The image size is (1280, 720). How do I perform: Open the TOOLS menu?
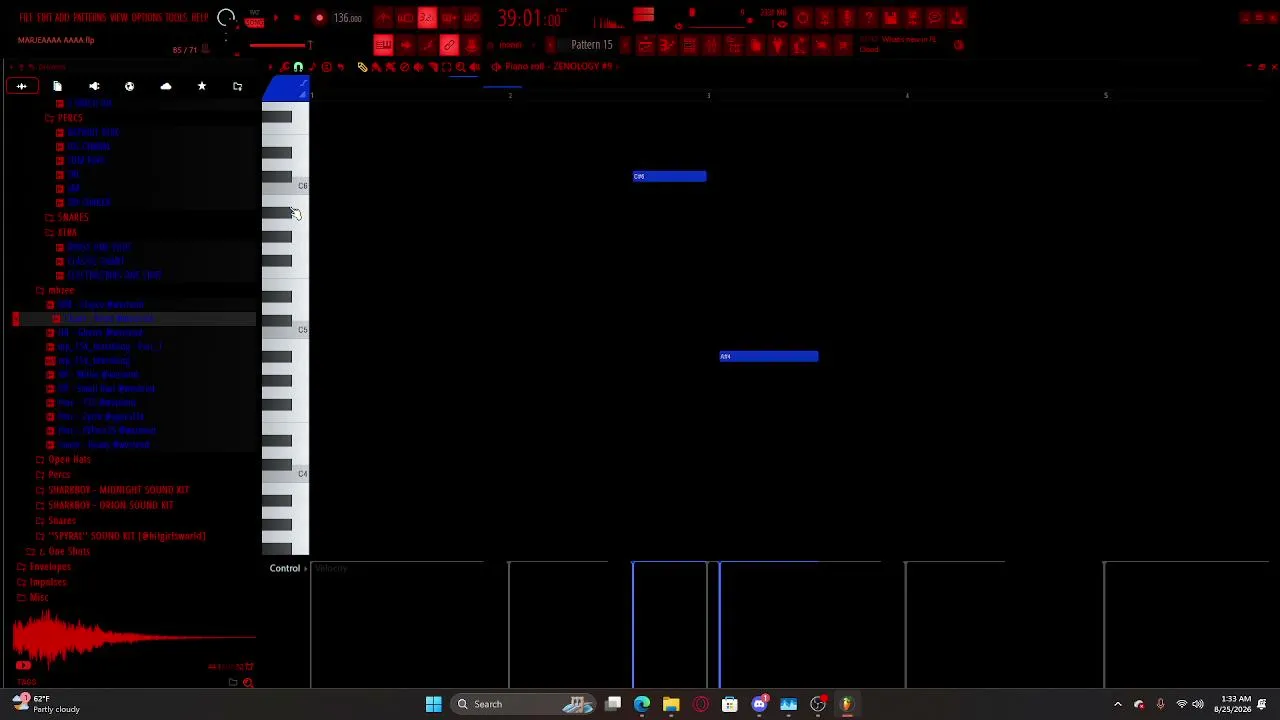[x=176, y=18]
